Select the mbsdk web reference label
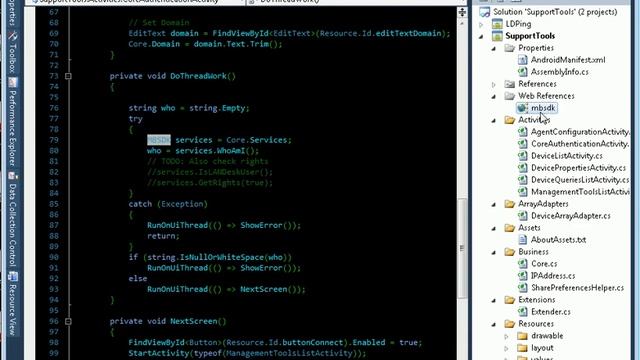 click(543, 108)
